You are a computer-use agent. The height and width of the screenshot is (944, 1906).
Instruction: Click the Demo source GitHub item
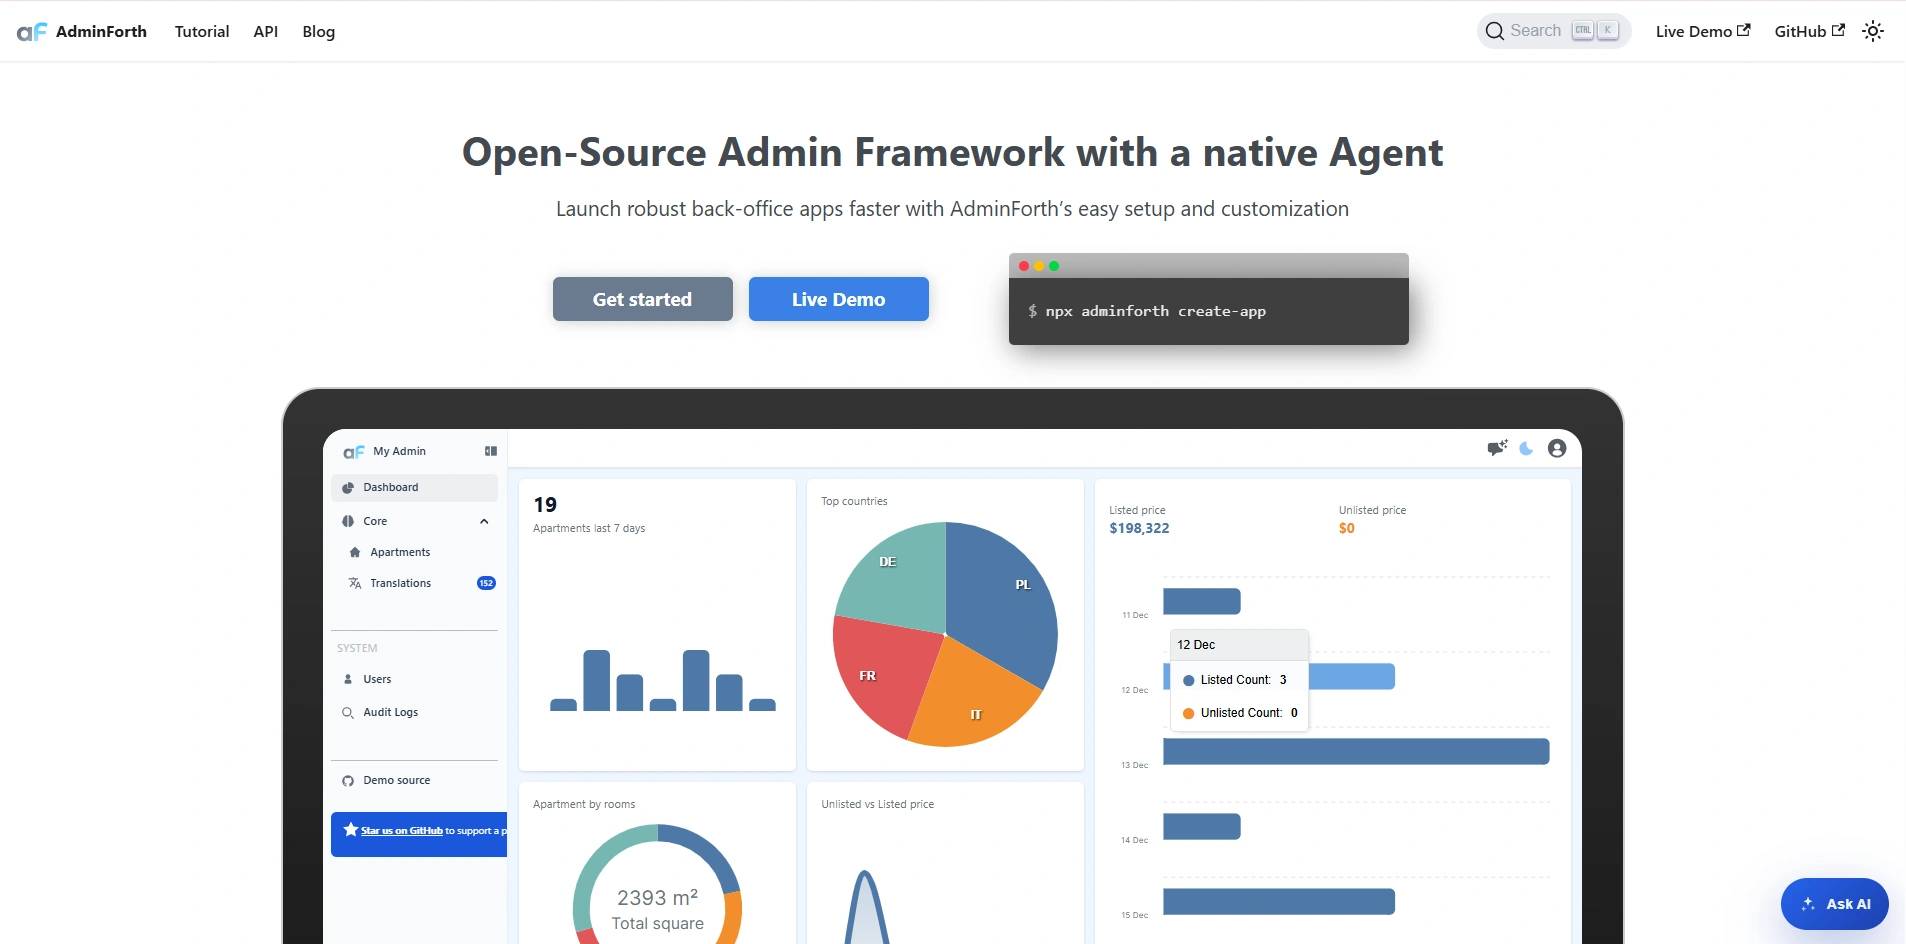click(396, 780)
